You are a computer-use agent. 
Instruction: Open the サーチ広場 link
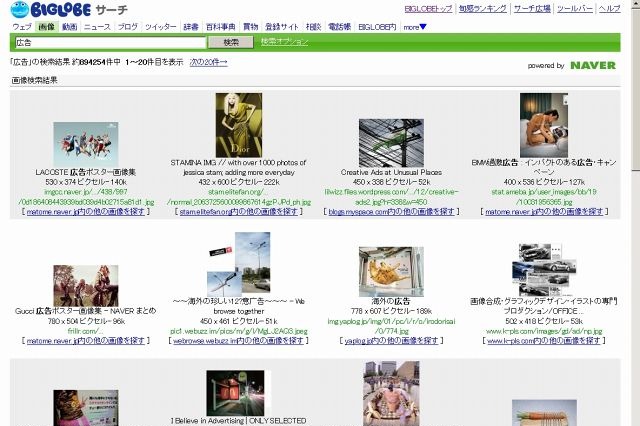click(532, 9)
